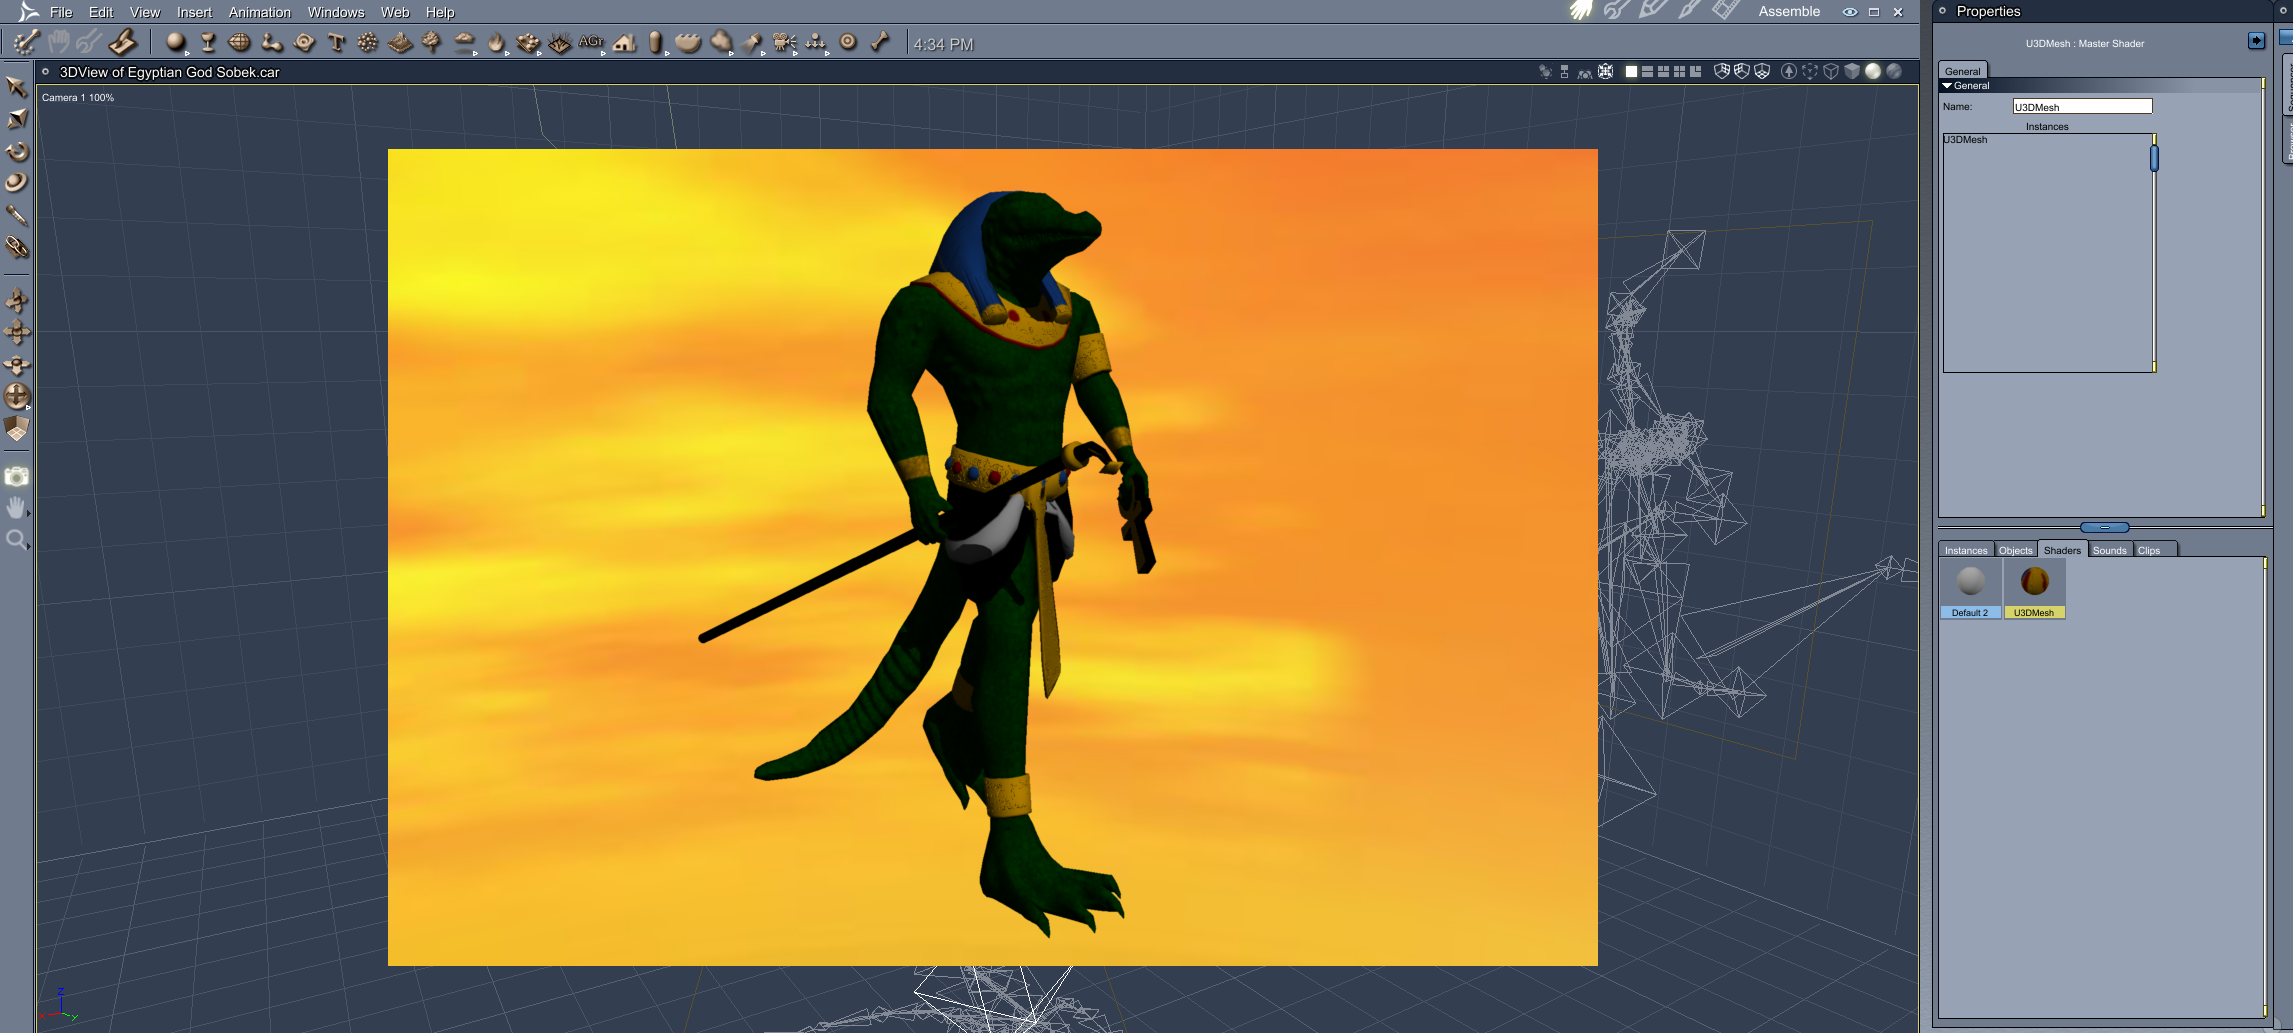Enable smooth shaded sphere display mode

[1873, 71]
